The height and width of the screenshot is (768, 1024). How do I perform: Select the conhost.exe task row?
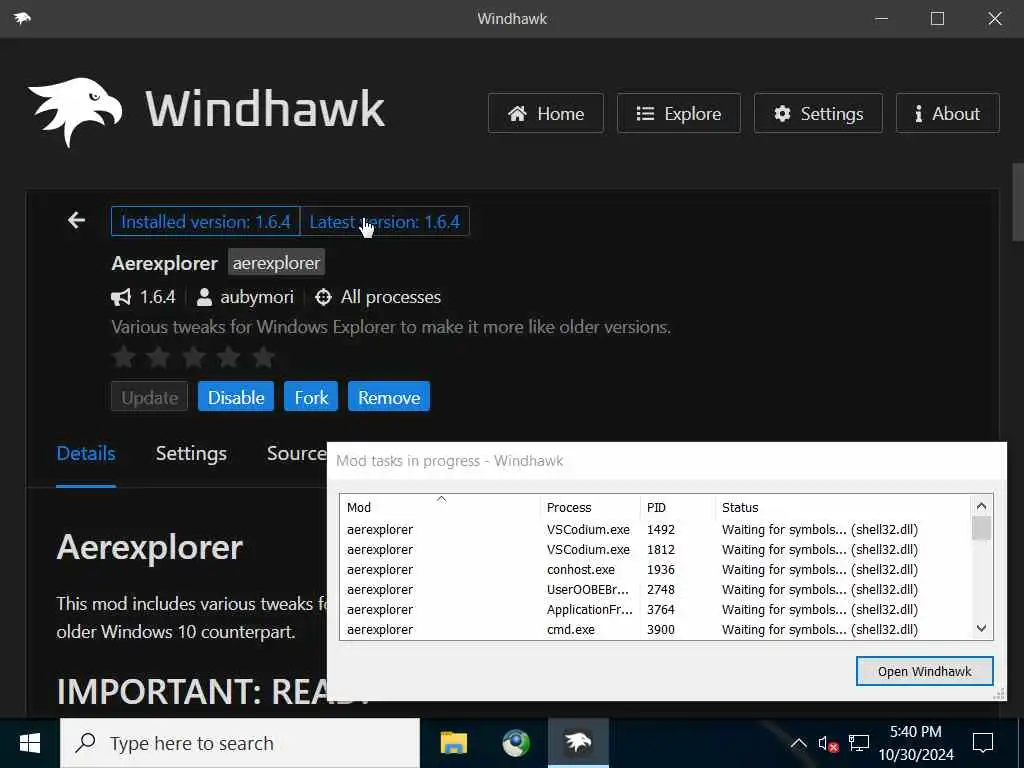coord(656,569)
